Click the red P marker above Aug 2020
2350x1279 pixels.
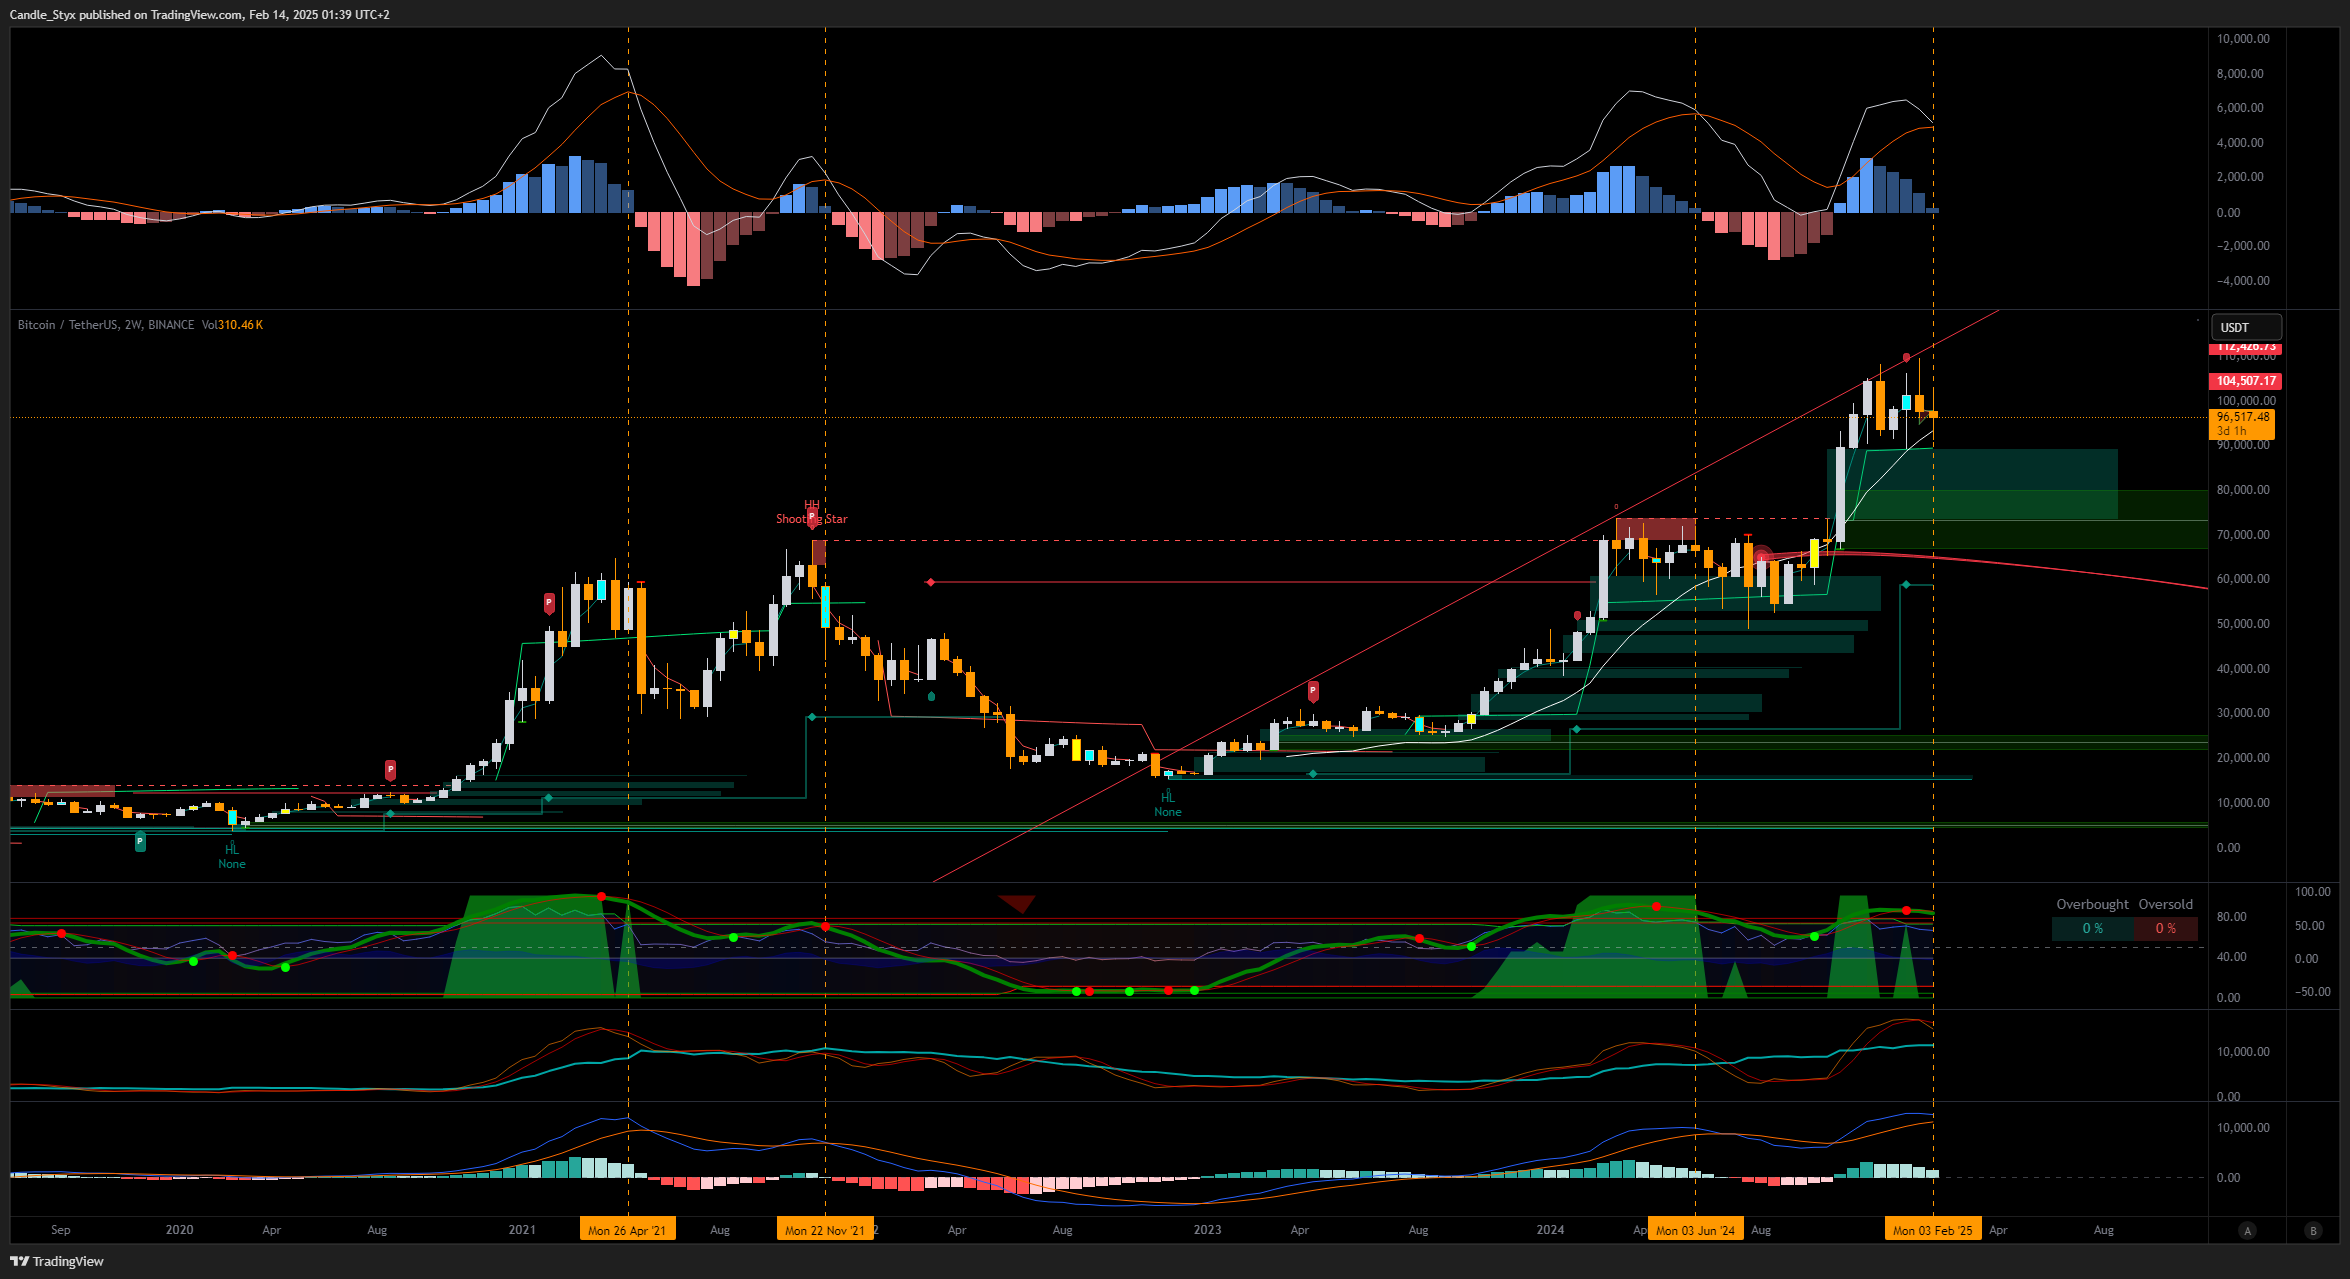[390, 770]
